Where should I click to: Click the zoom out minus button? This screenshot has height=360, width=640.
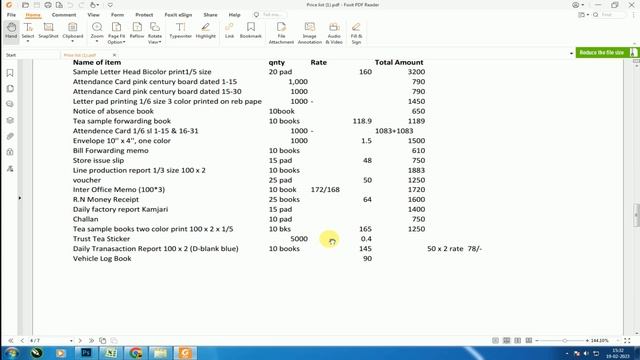(538, 340)
